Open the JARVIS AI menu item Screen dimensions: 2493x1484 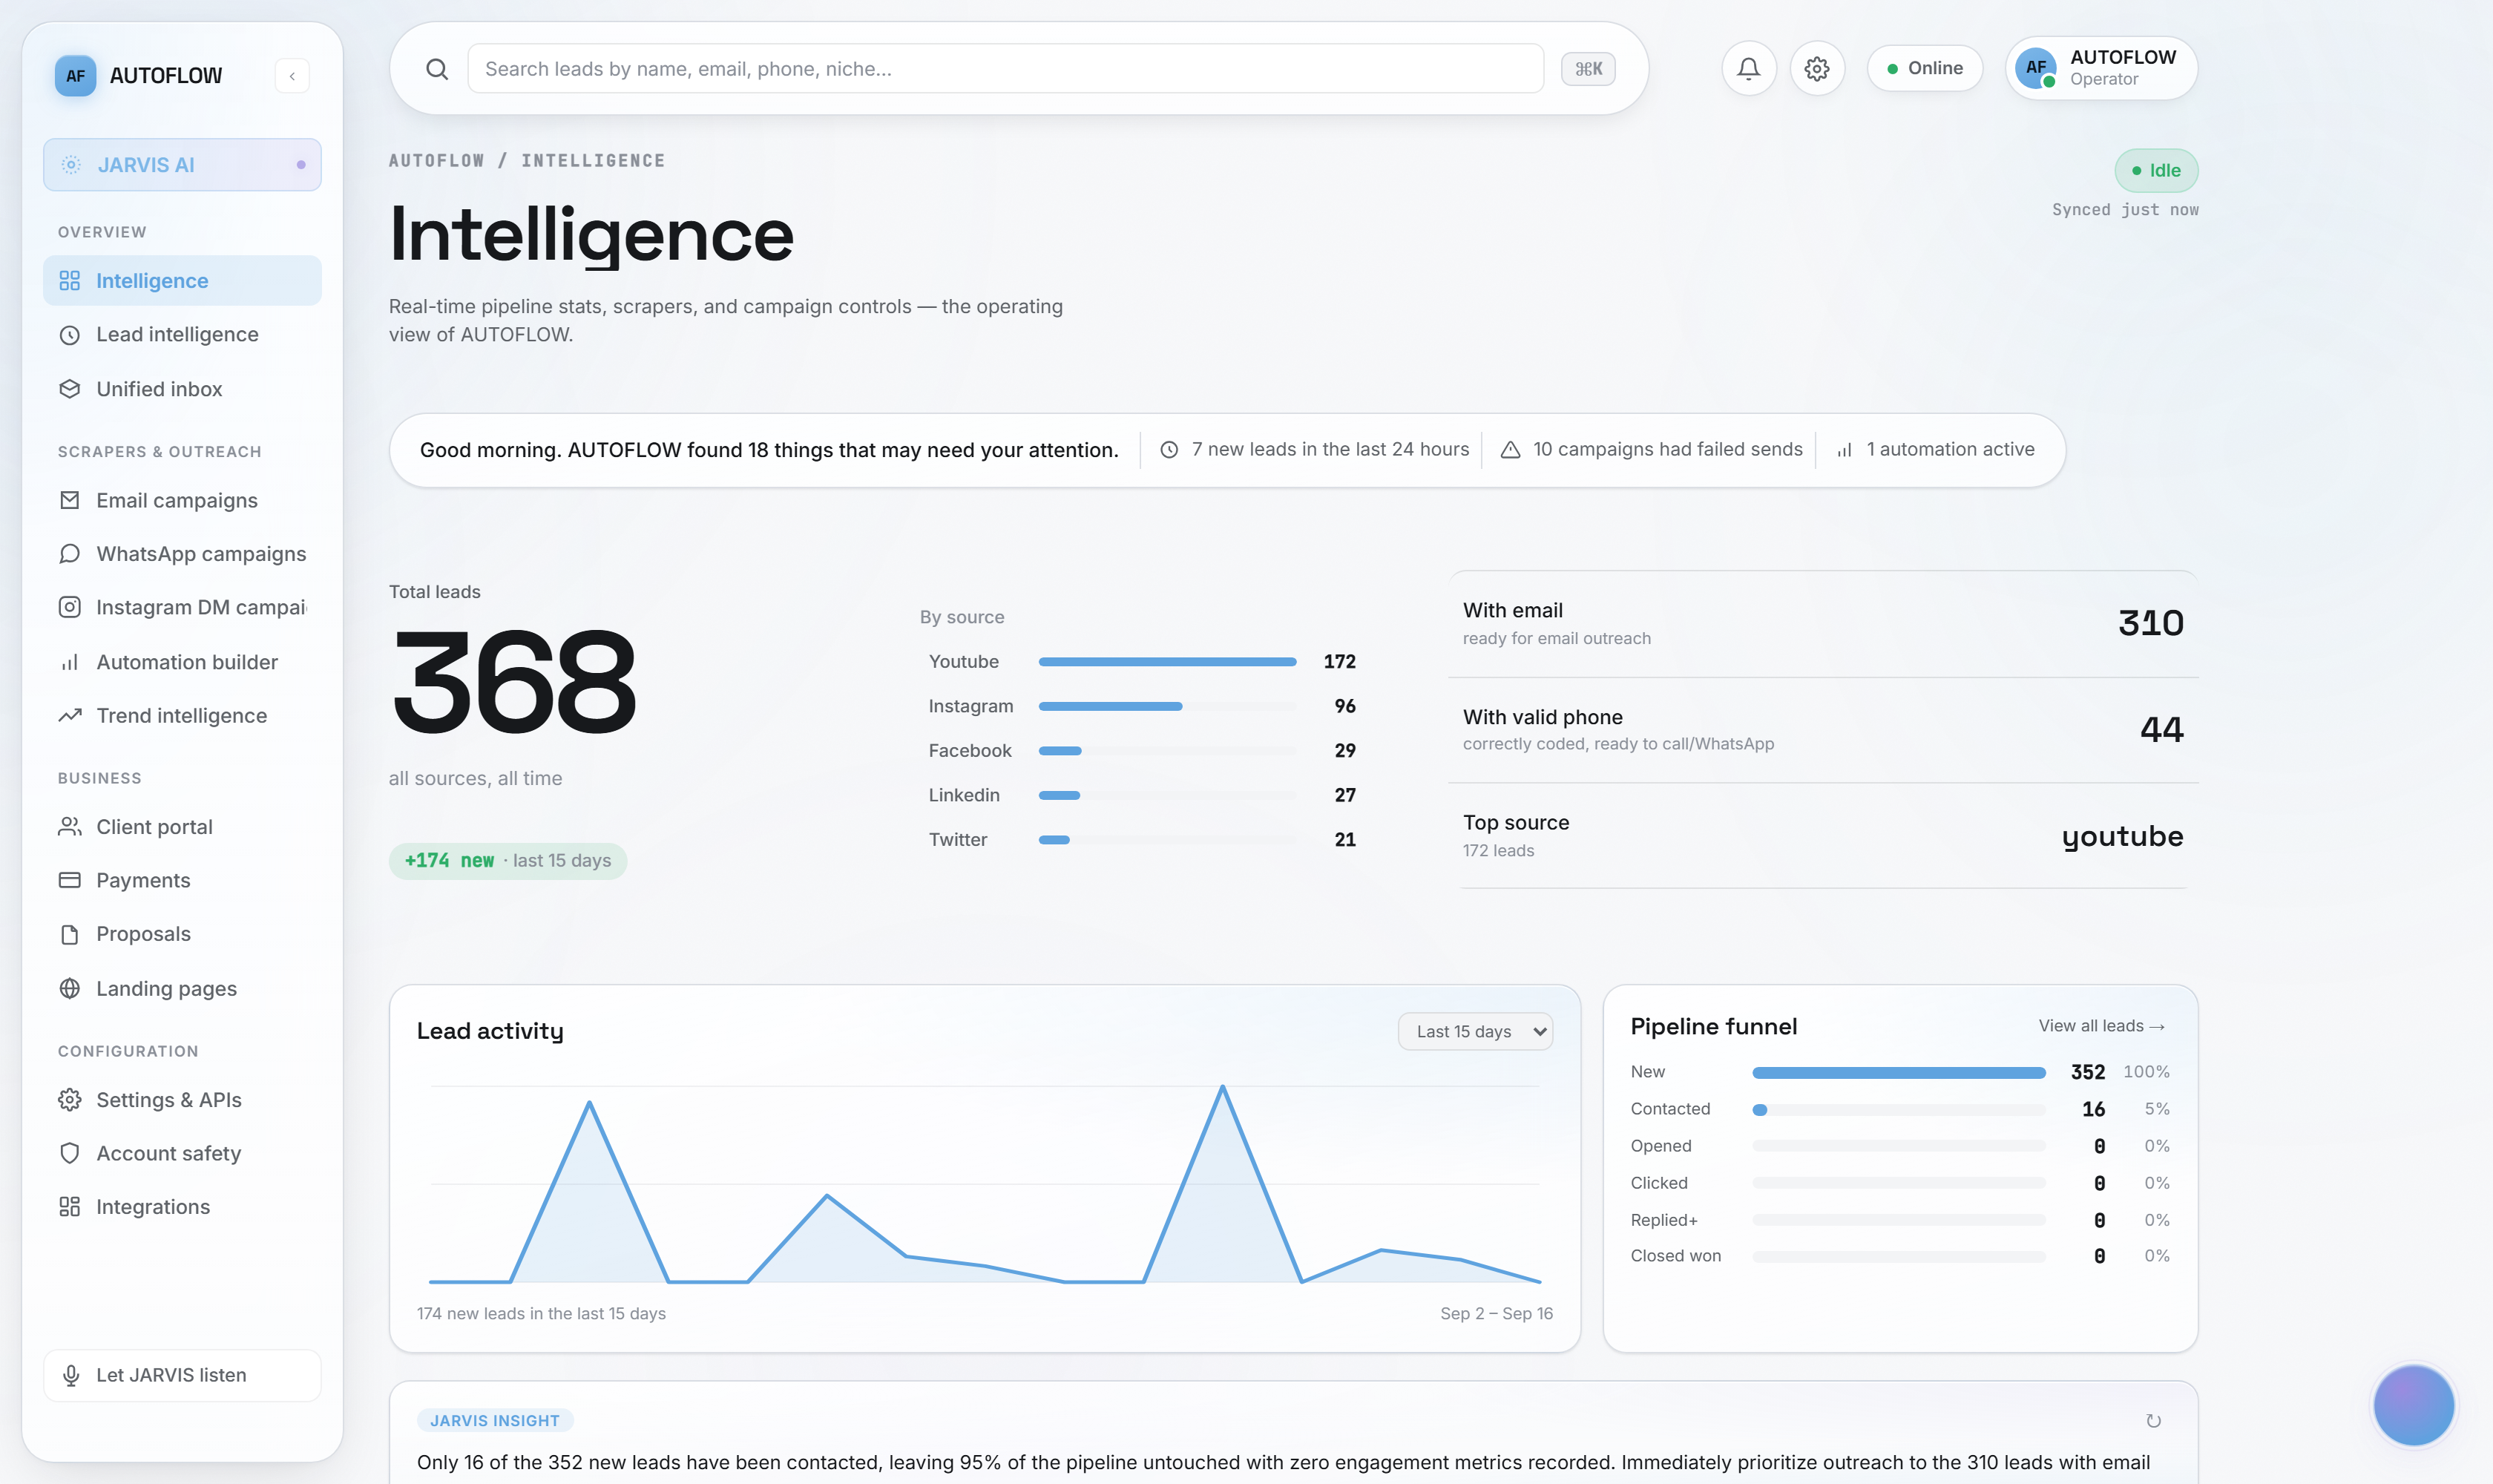[x=182, y=165]
